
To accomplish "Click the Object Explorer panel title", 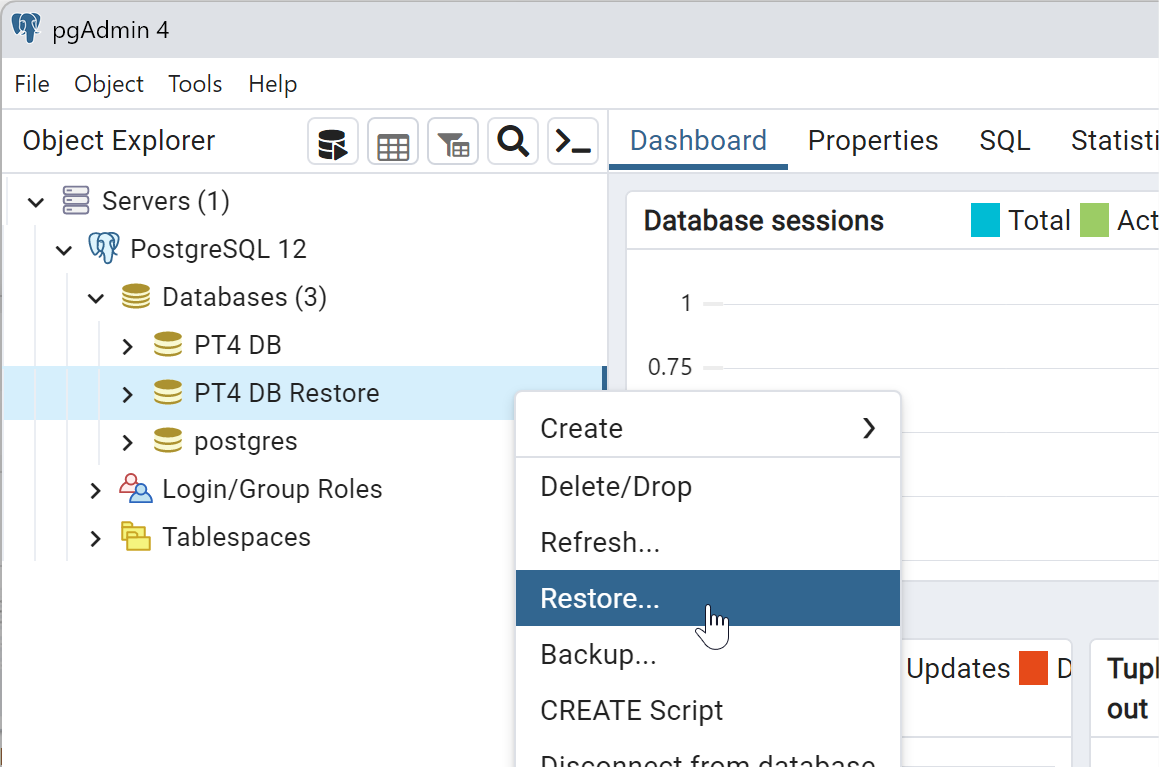I will click(118, 140).
